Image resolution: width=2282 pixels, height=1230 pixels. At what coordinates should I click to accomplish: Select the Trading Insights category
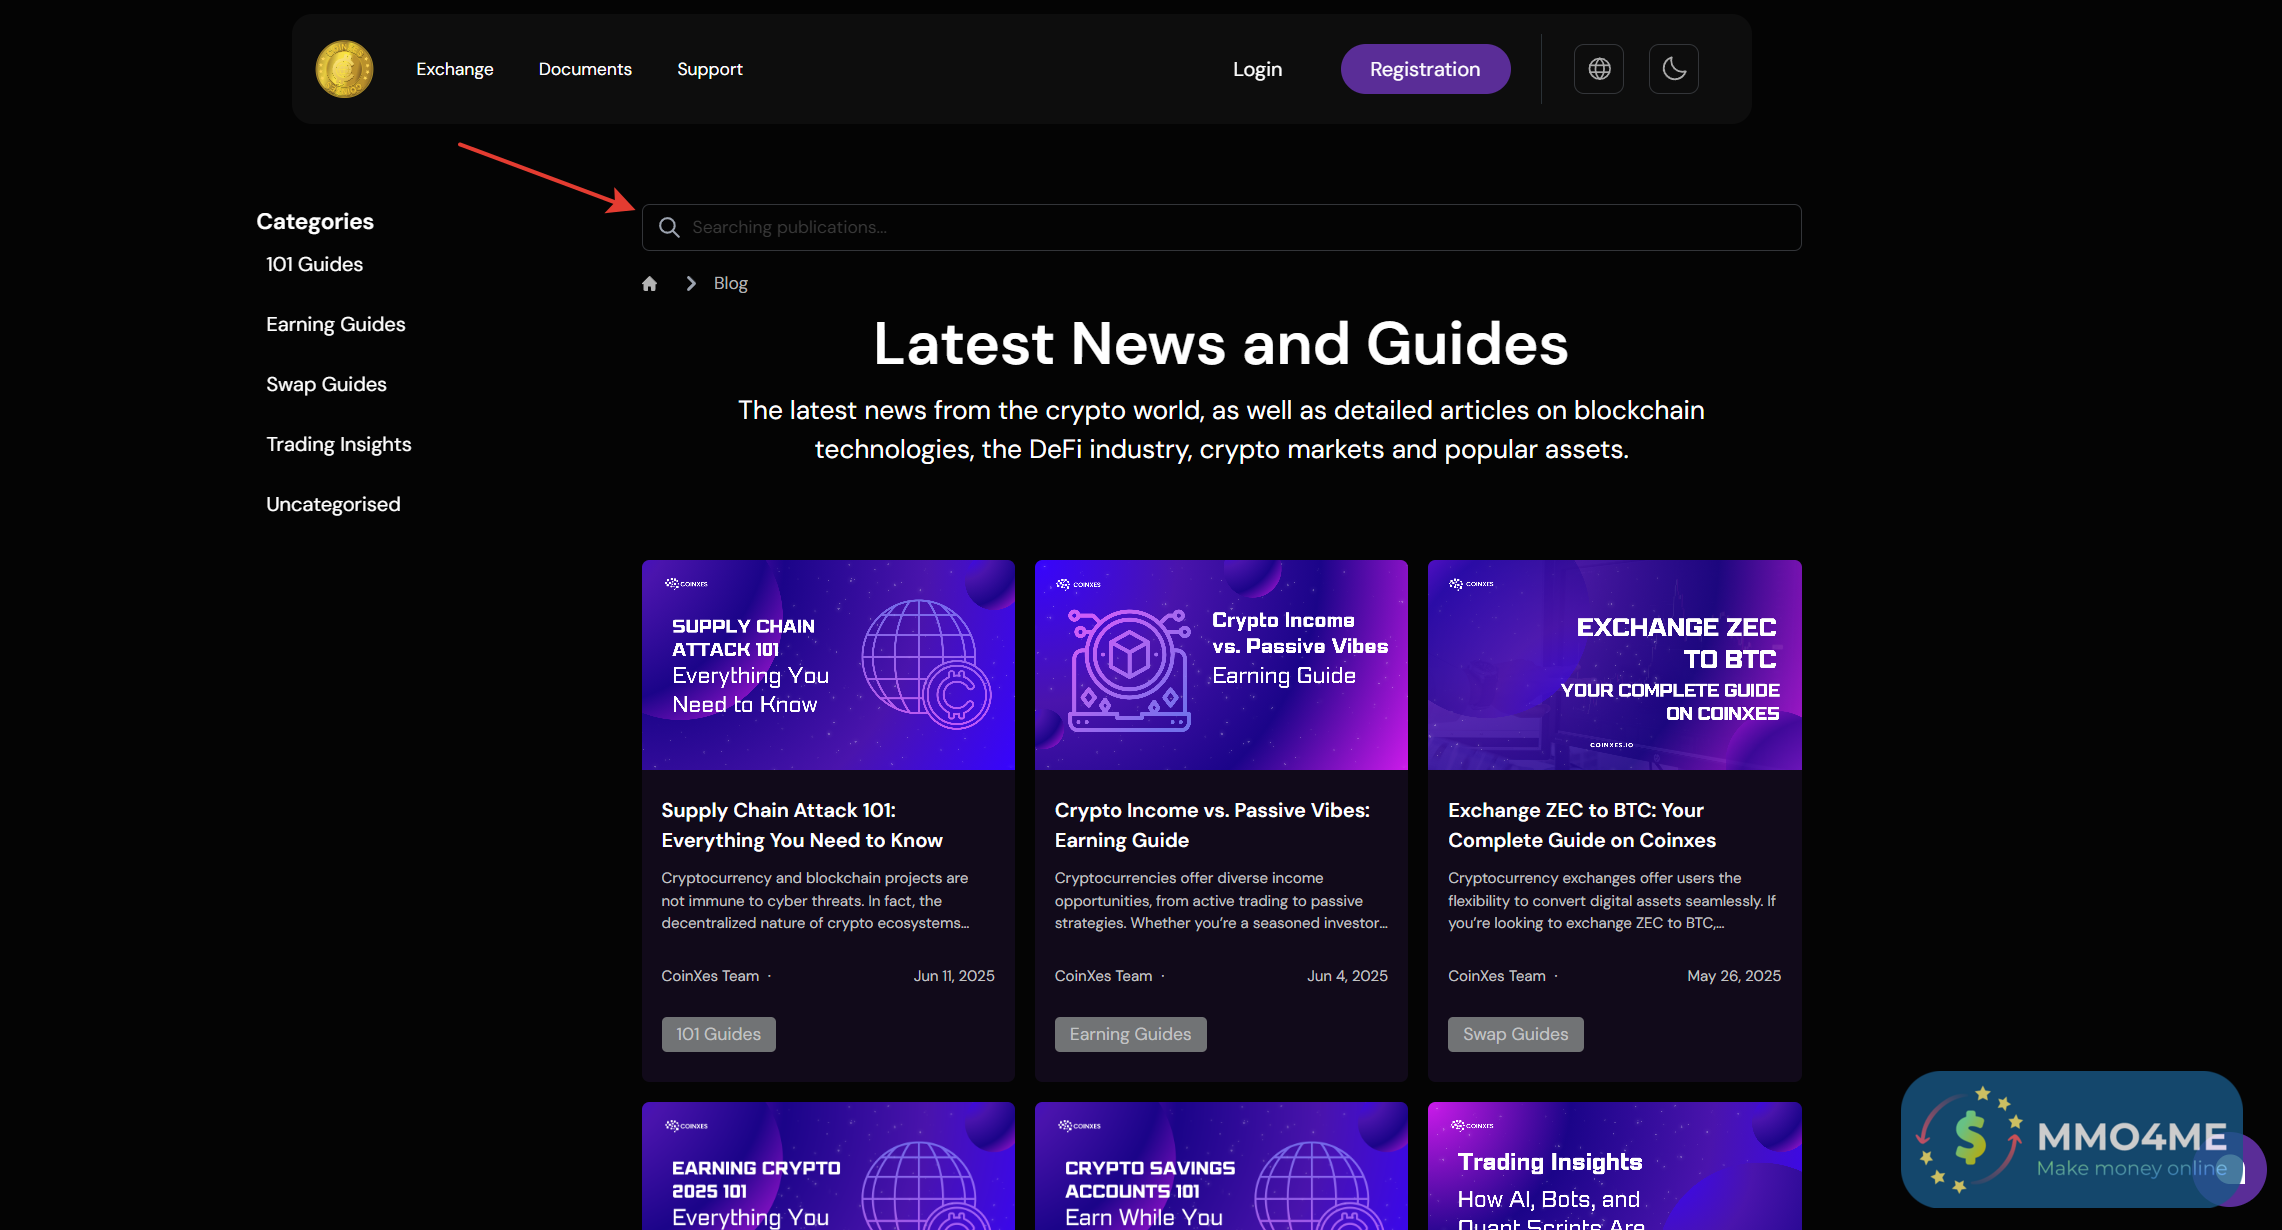(338, 444)
